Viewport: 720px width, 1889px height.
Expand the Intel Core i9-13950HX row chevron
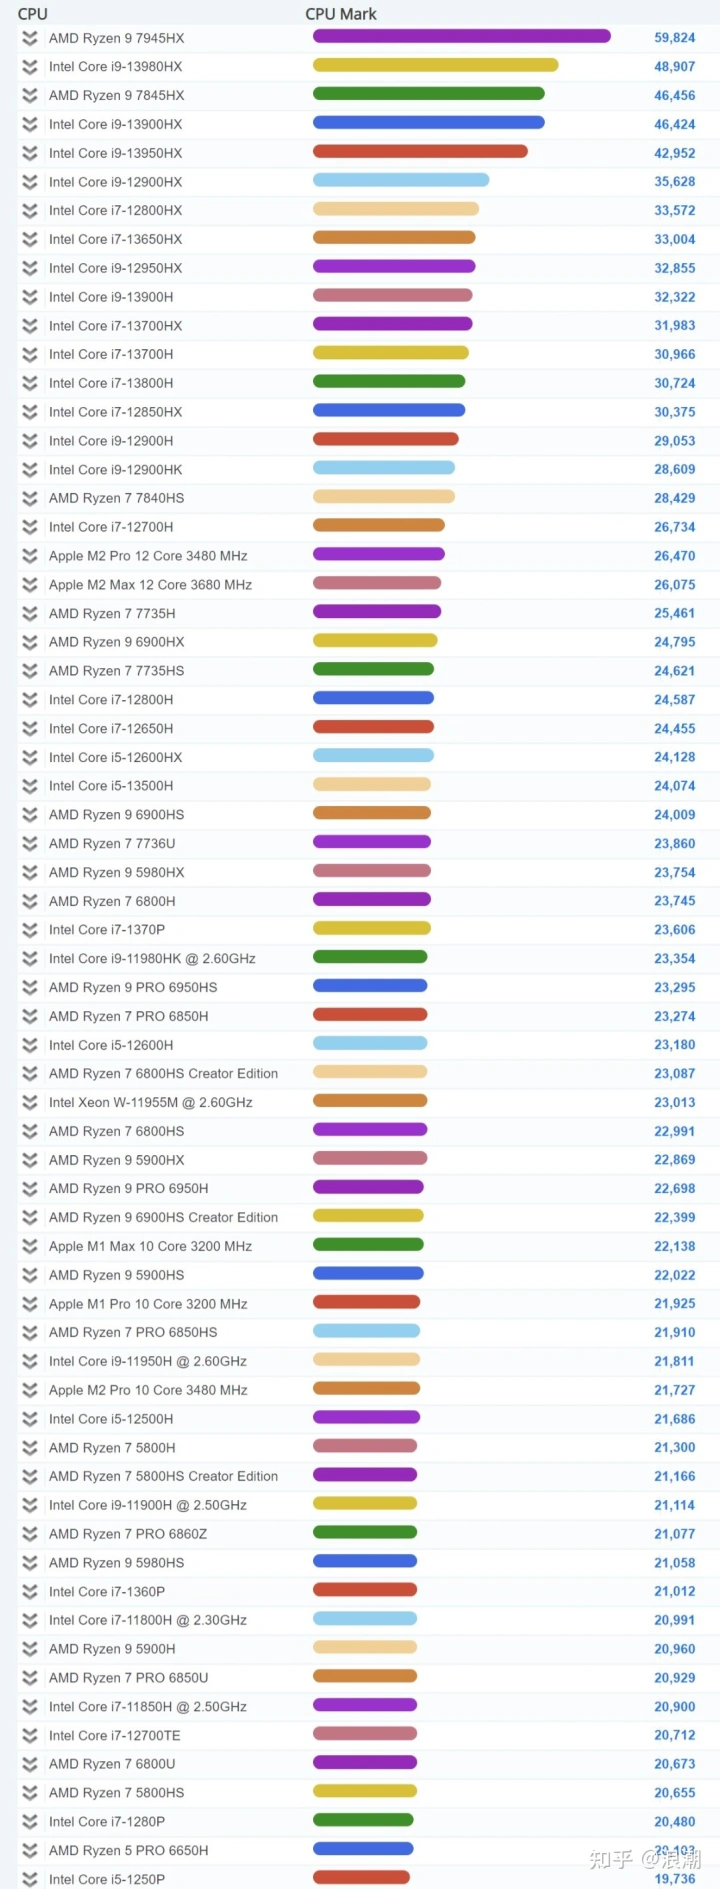30,153
